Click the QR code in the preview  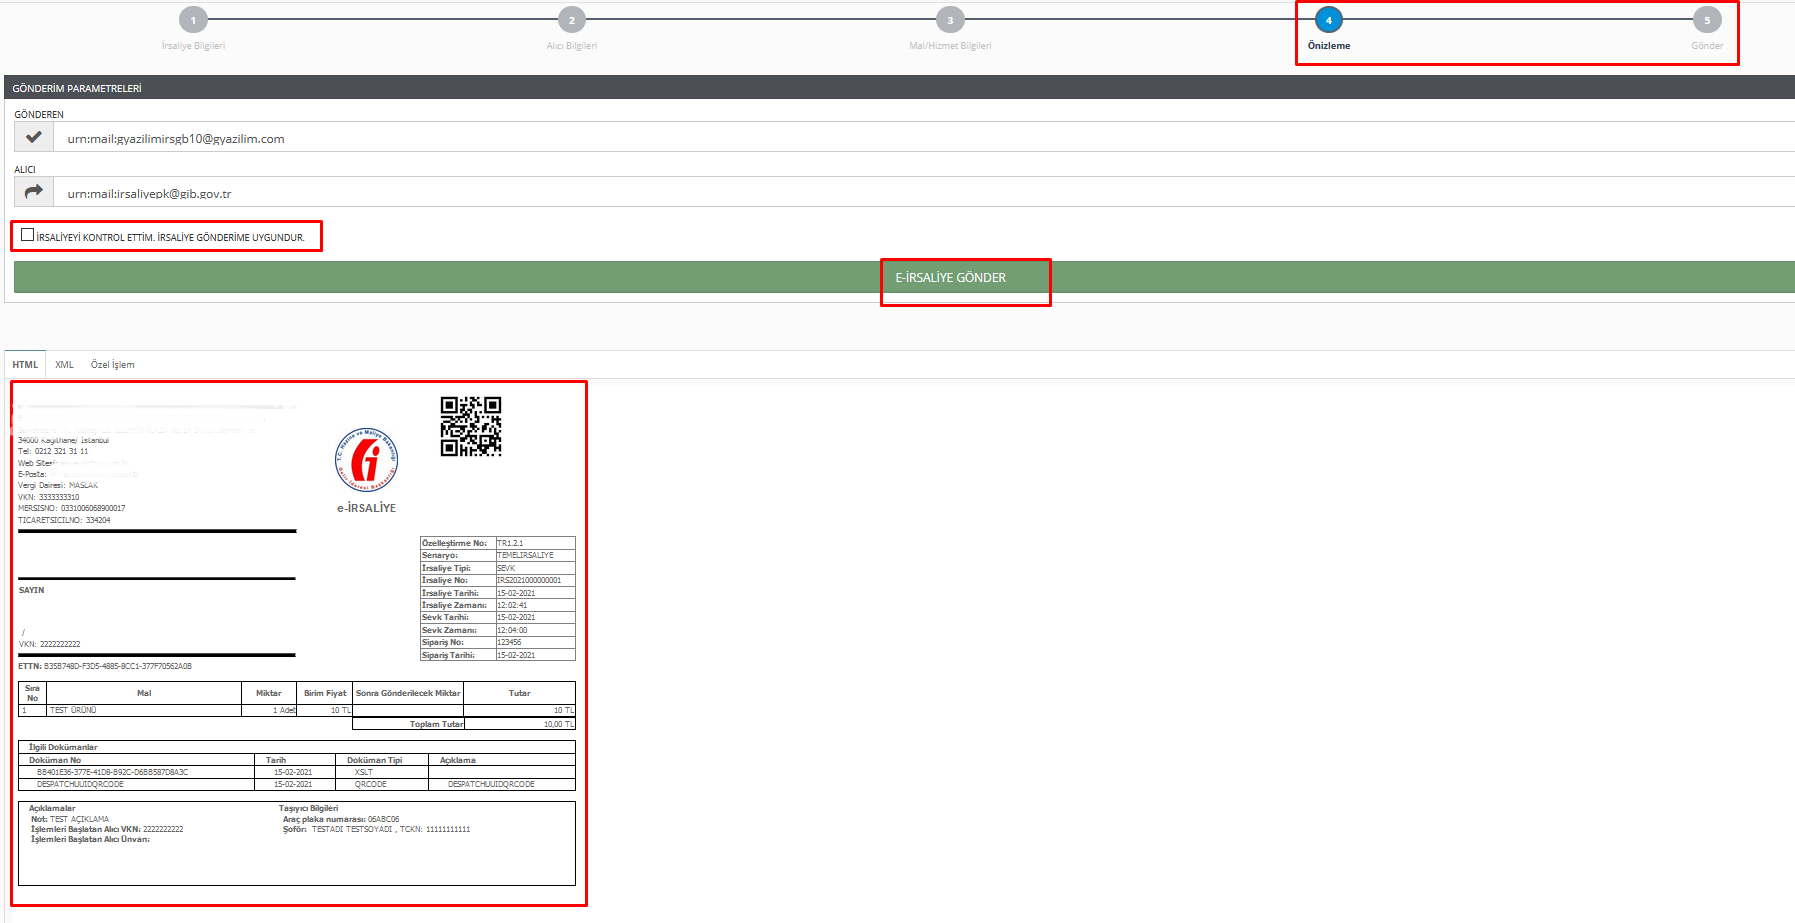click(471, 426)
